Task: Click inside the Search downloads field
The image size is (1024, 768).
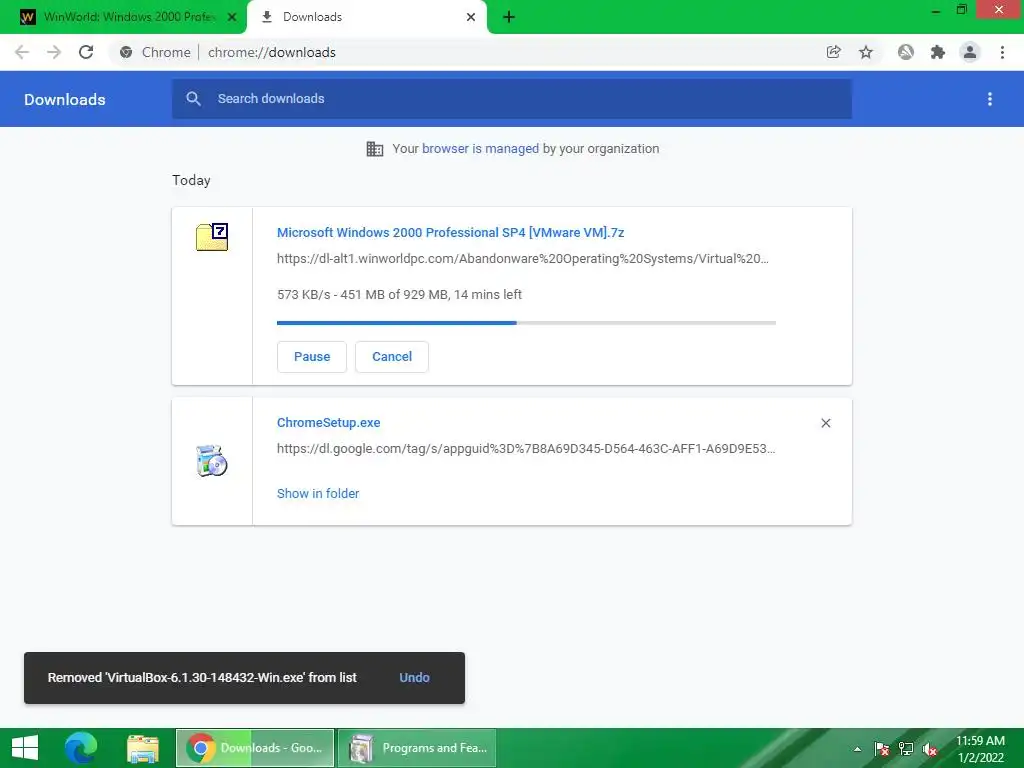Action: [512, 99]
